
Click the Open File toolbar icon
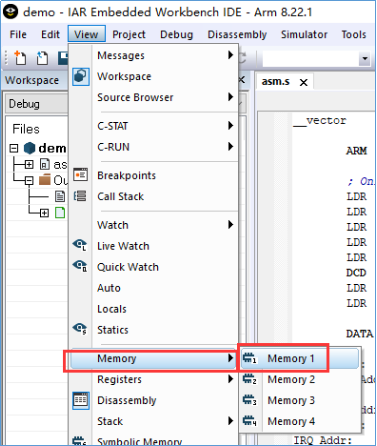click(42, 58)
